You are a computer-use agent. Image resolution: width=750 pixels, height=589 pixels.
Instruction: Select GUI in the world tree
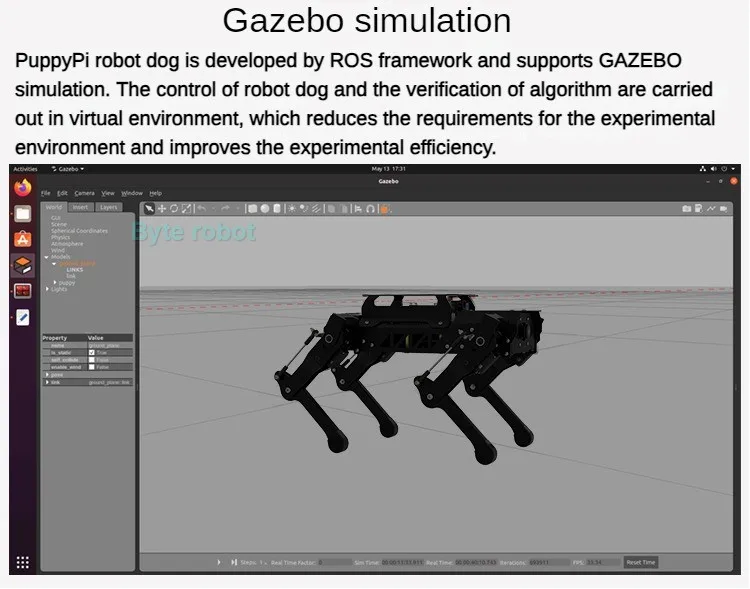(x=55, y=218)
